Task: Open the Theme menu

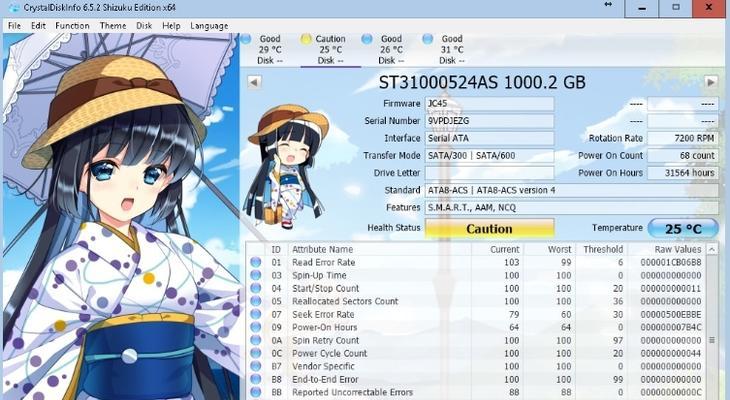Action: tap(113, 26)
